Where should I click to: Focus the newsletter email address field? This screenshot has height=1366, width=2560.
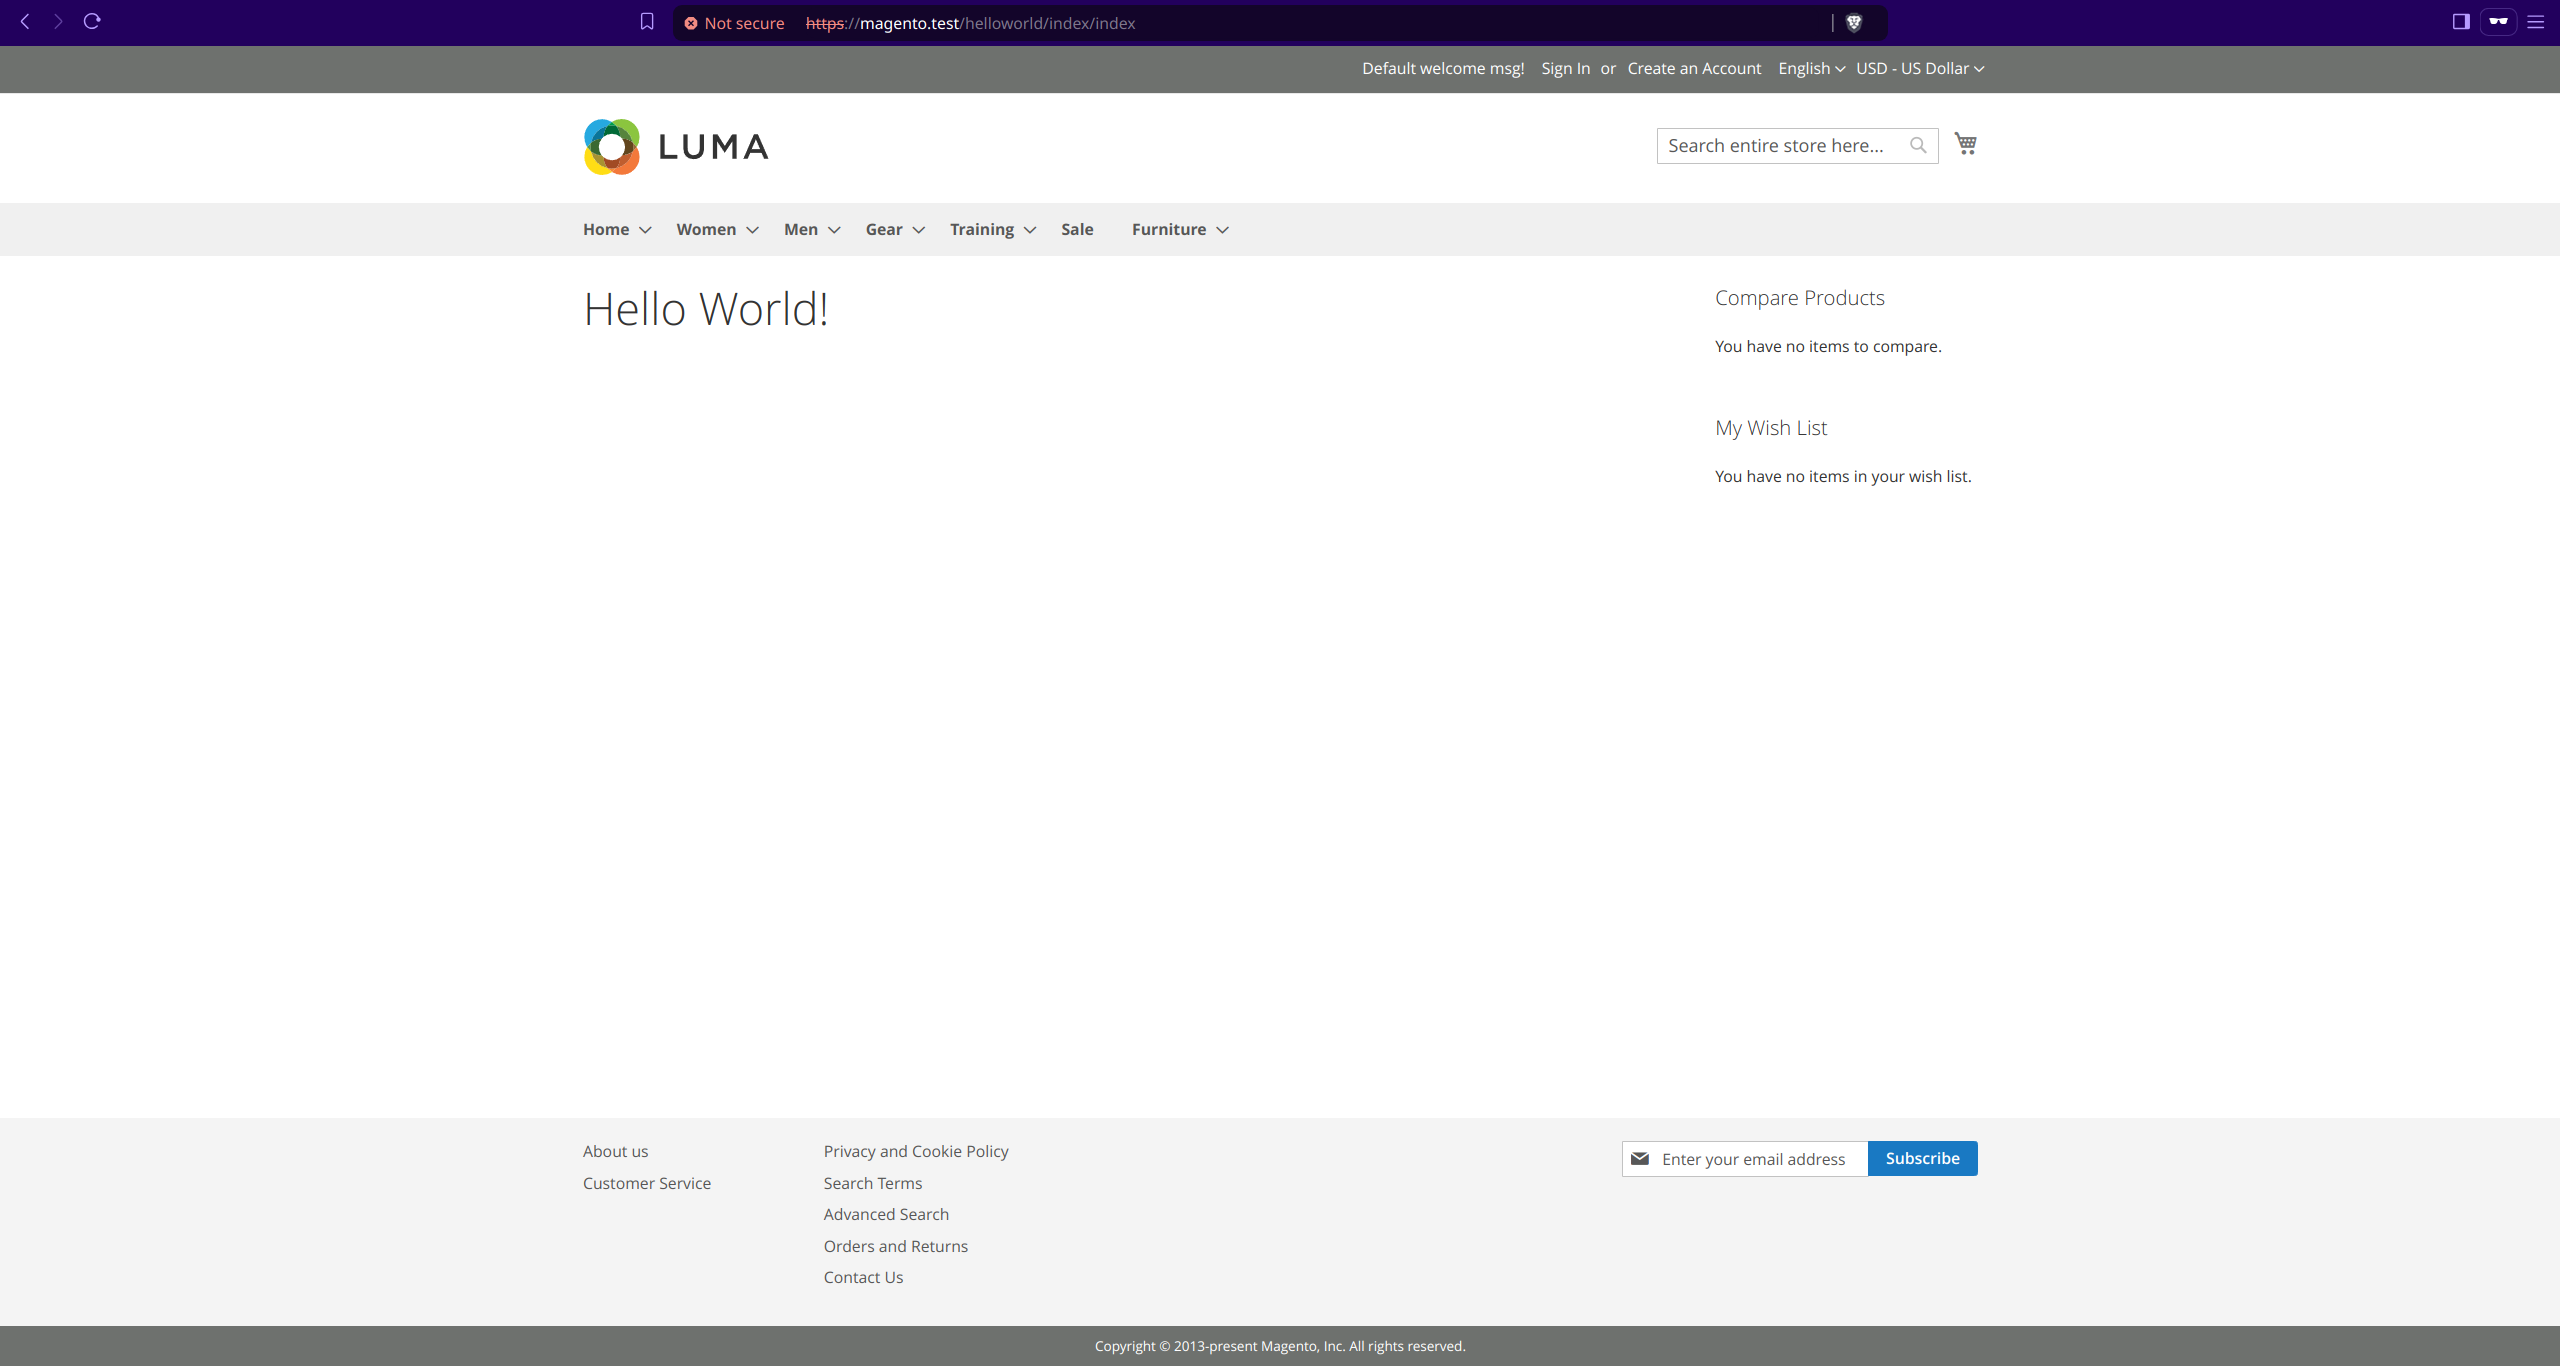point(1756,1159)
